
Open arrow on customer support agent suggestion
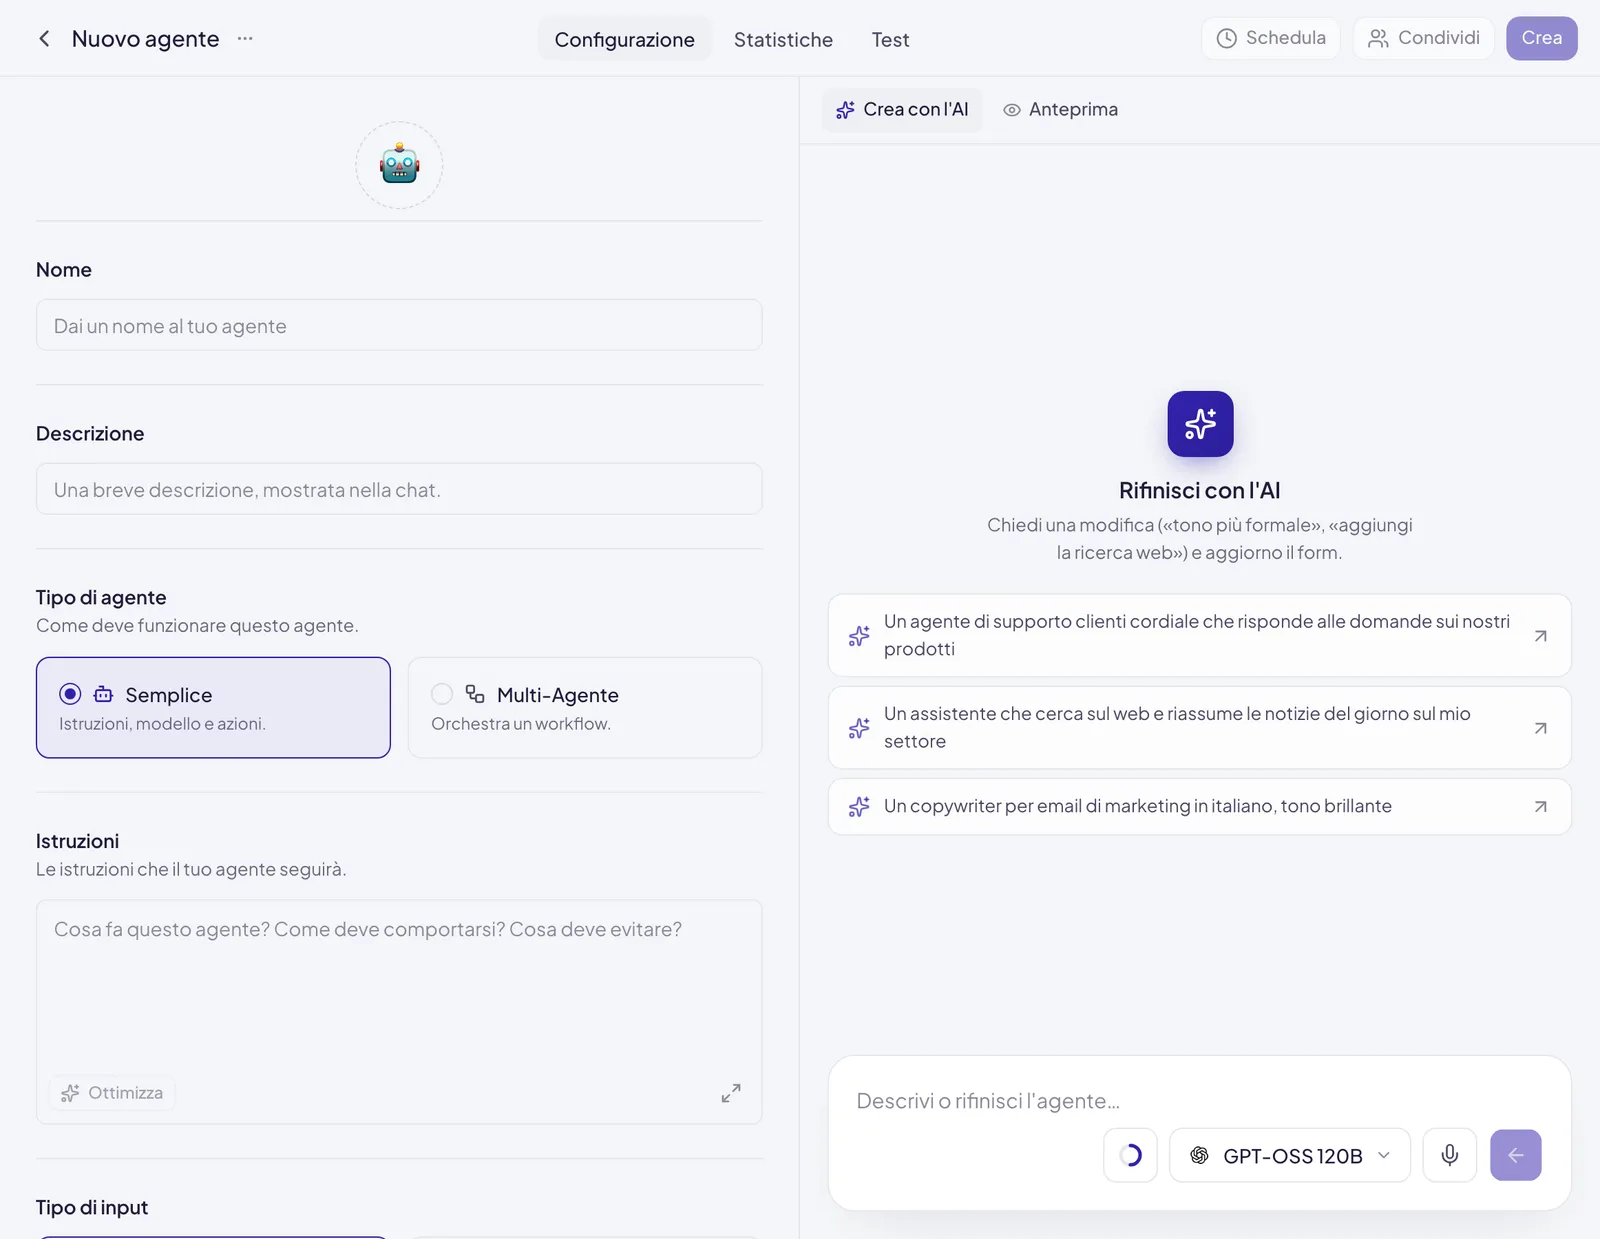(1541, 636)
